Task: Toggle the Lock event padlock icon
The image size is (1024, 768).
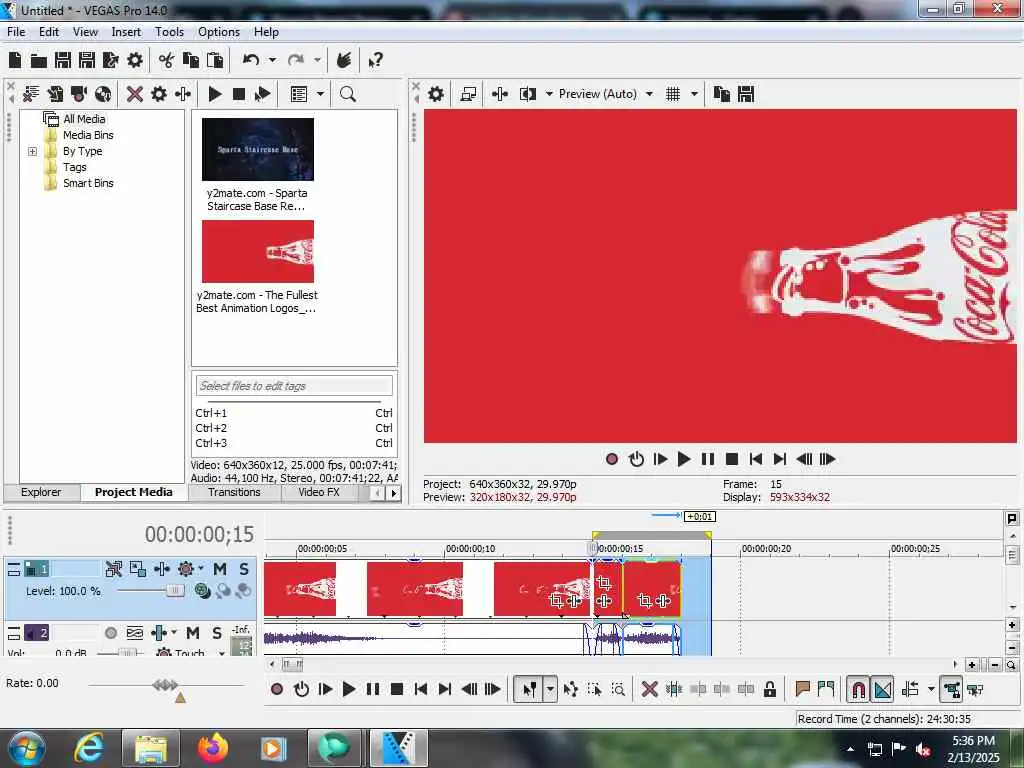Action: coord(770,689)
